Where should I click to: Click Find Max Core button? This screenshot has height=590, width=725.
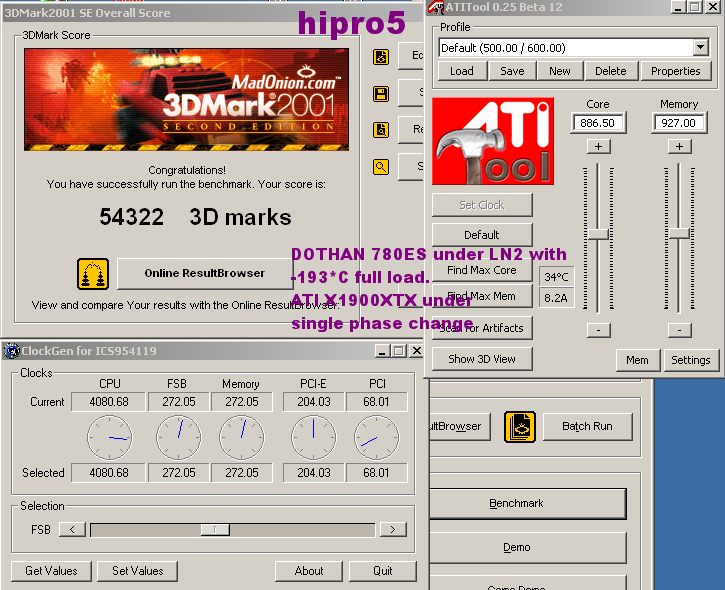pyautogui.click(x=482, y=270)
